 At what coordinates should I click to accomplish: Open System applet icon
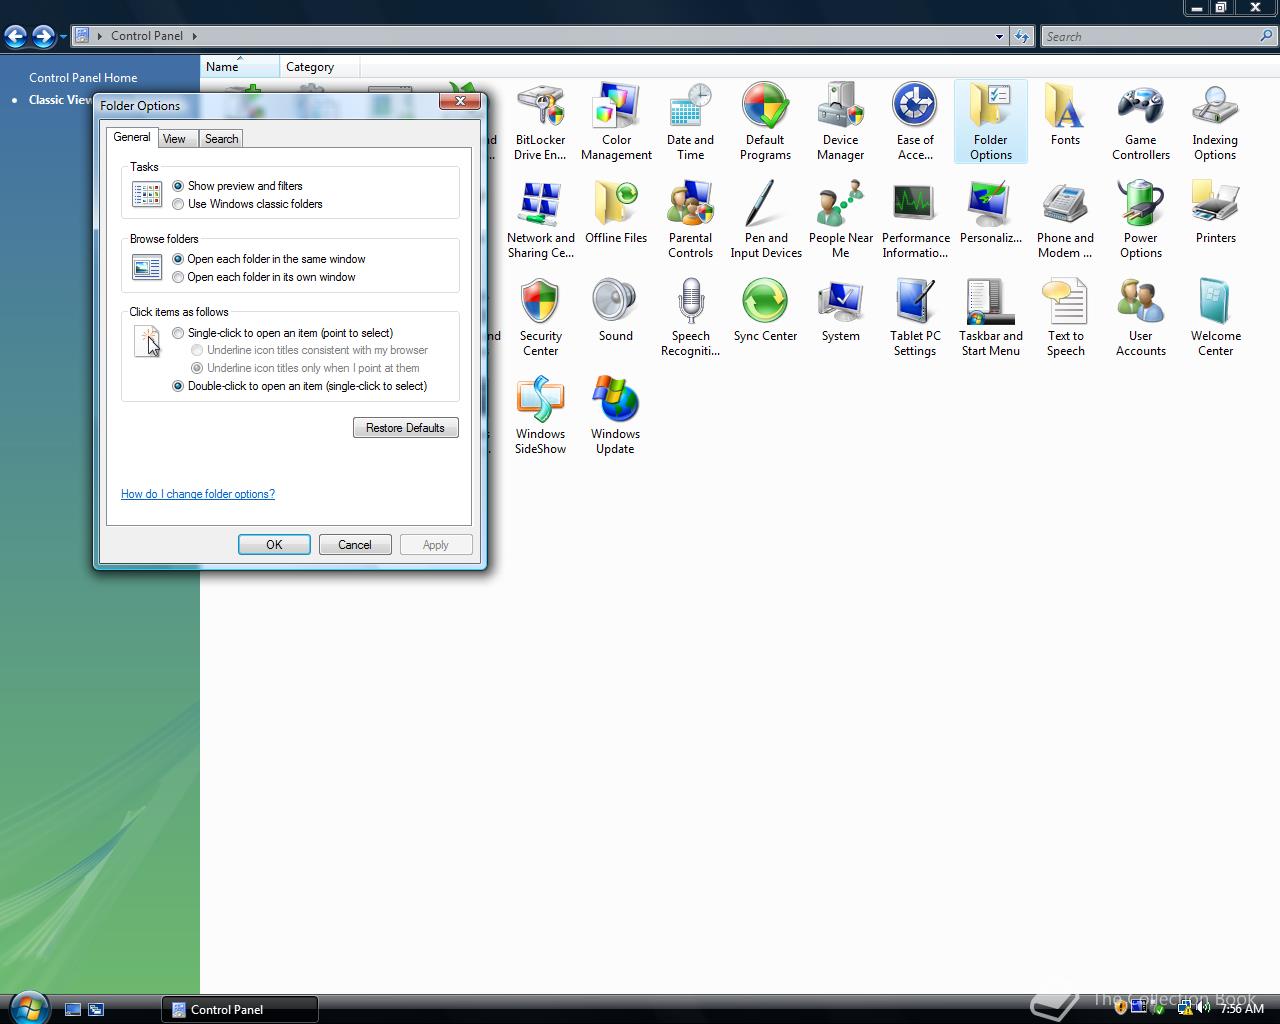coord(840,311)
